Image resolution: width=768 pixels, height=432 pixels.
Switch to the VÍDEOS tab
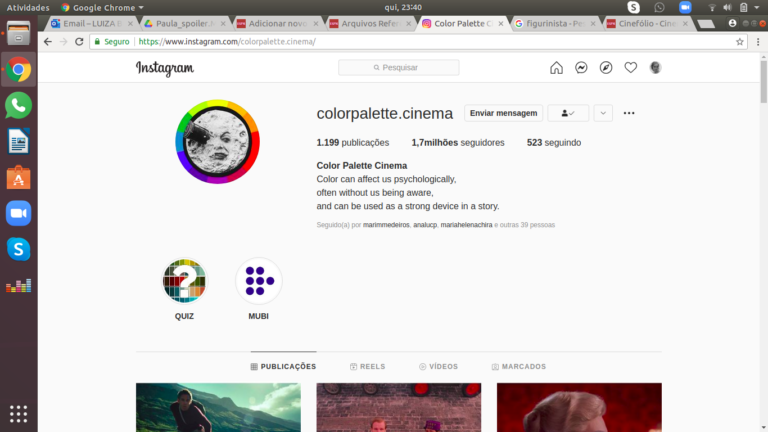[x=438, y=366]
